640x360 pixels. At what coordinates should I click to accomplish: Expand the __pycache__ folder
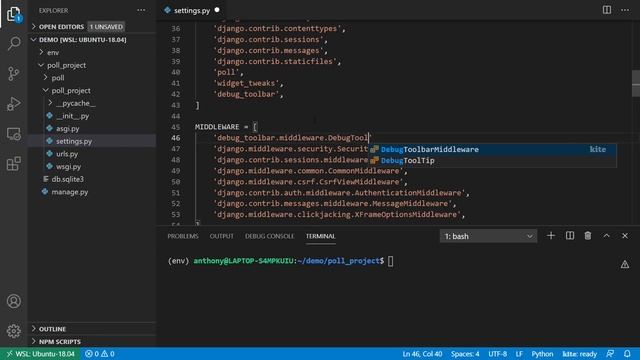pyautogui.click(x=50, y=103)
